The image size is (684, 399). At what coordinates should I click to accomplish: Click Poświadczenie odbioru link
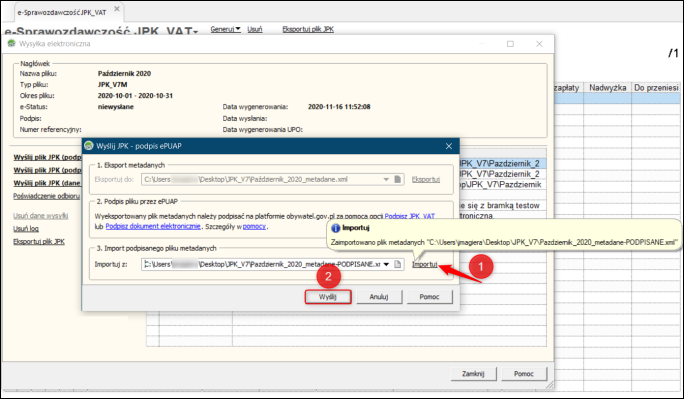(x=47, y=196)
